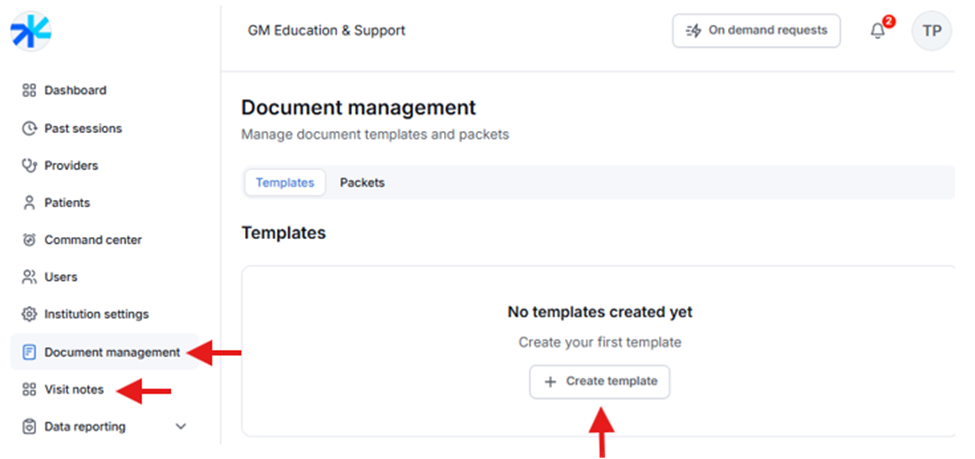
Task: Open the TP user avatar menu
Action: pyautogui.click(x=931, y=31)
